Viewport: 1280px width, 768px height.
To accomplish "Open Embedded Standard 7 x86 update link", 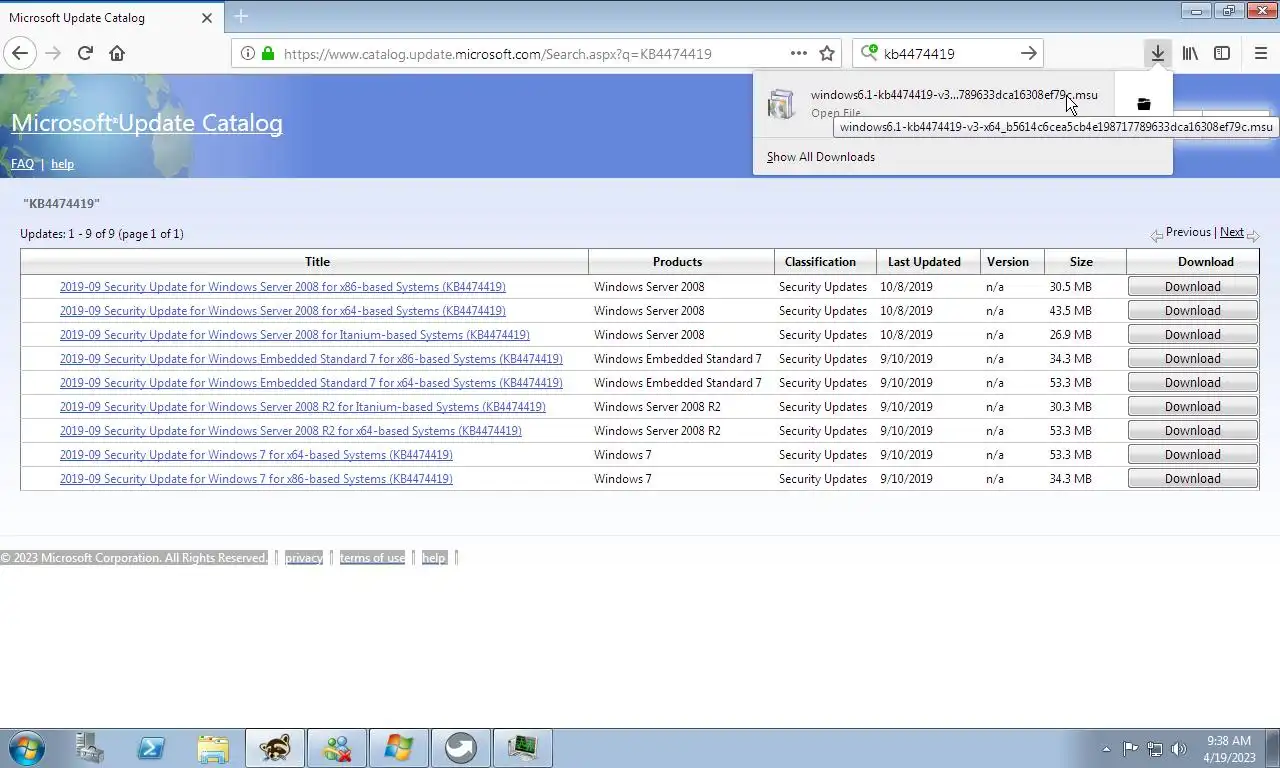I will (311, 359).
